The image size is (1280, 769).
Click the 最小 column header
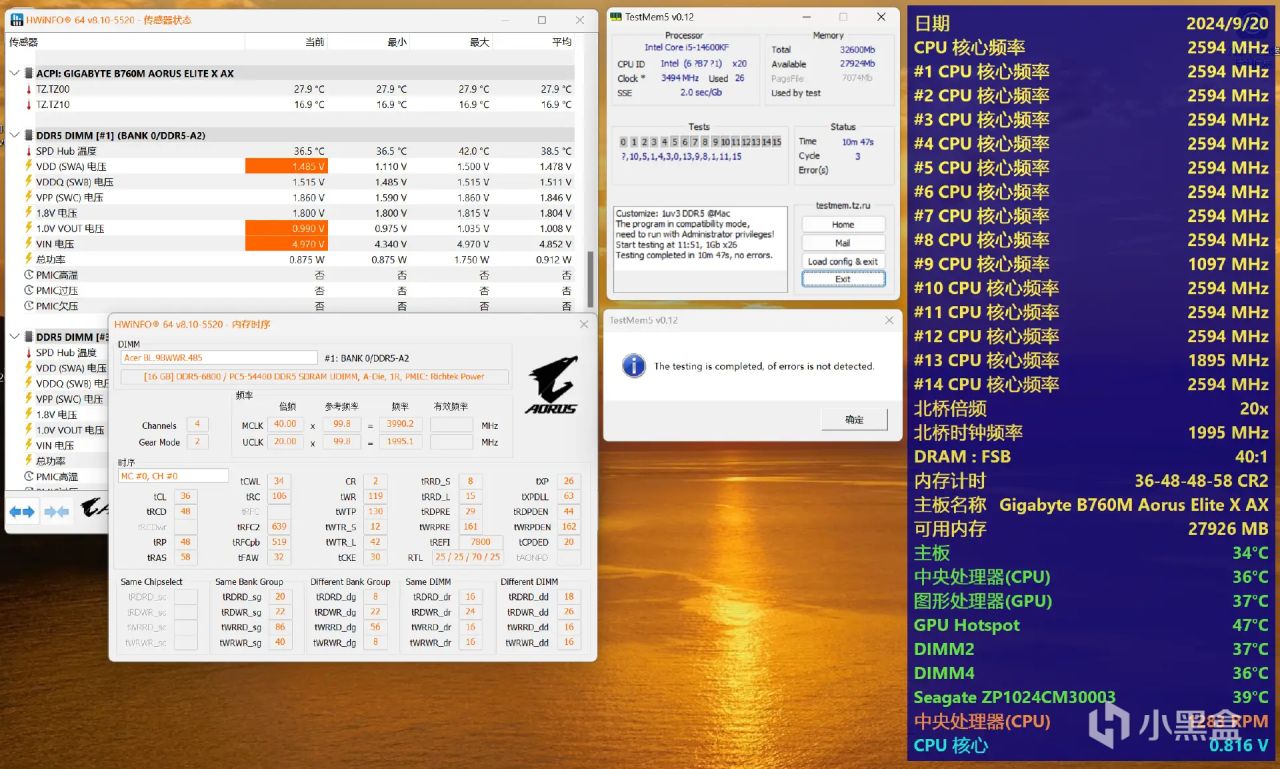tap(368, 42)
